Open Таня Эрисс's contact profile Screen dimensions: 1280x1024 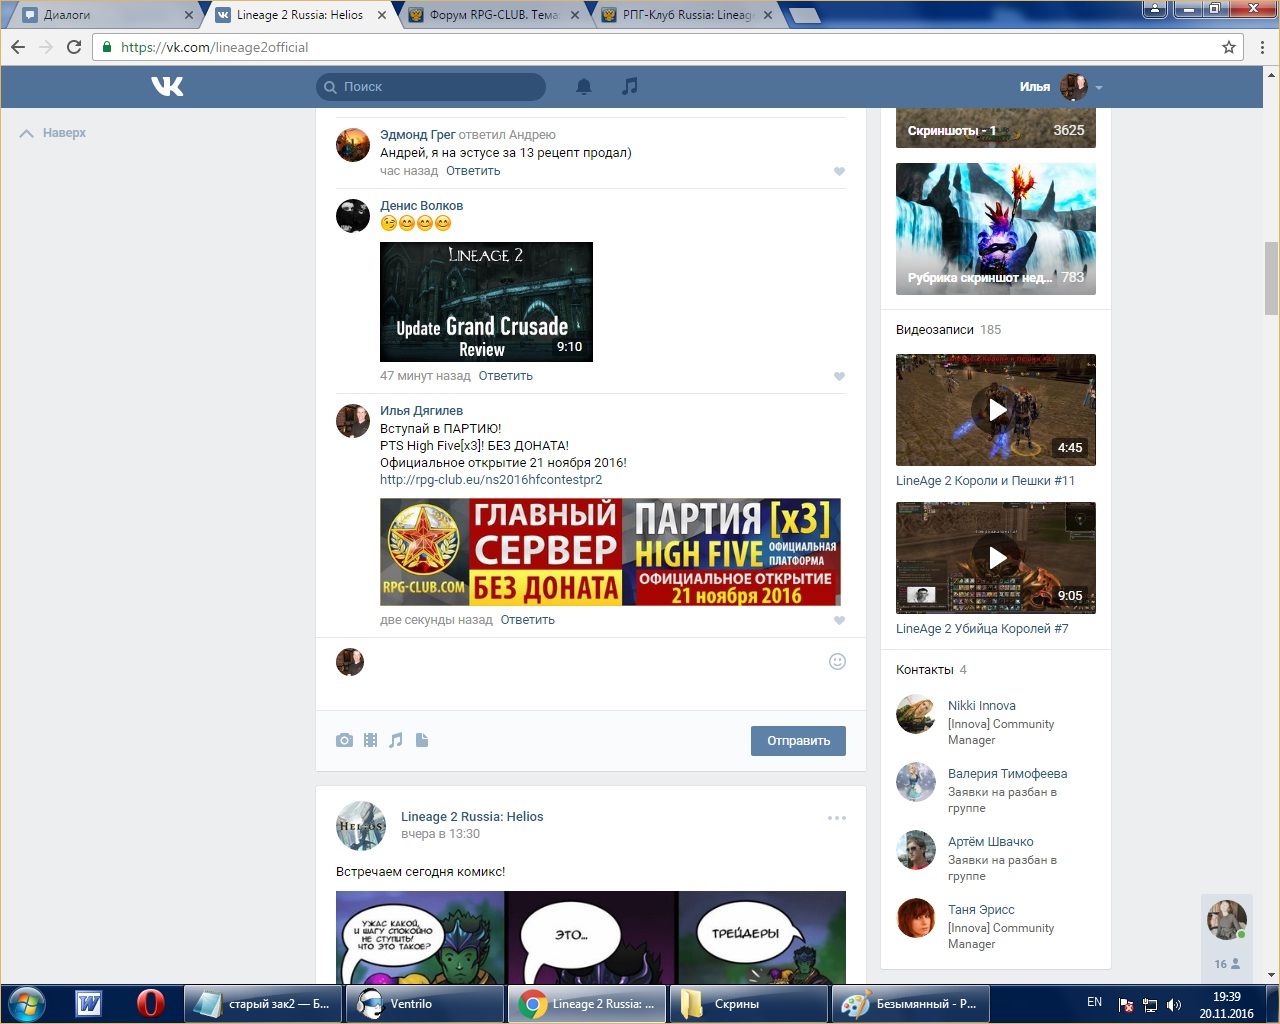[981, 910]
